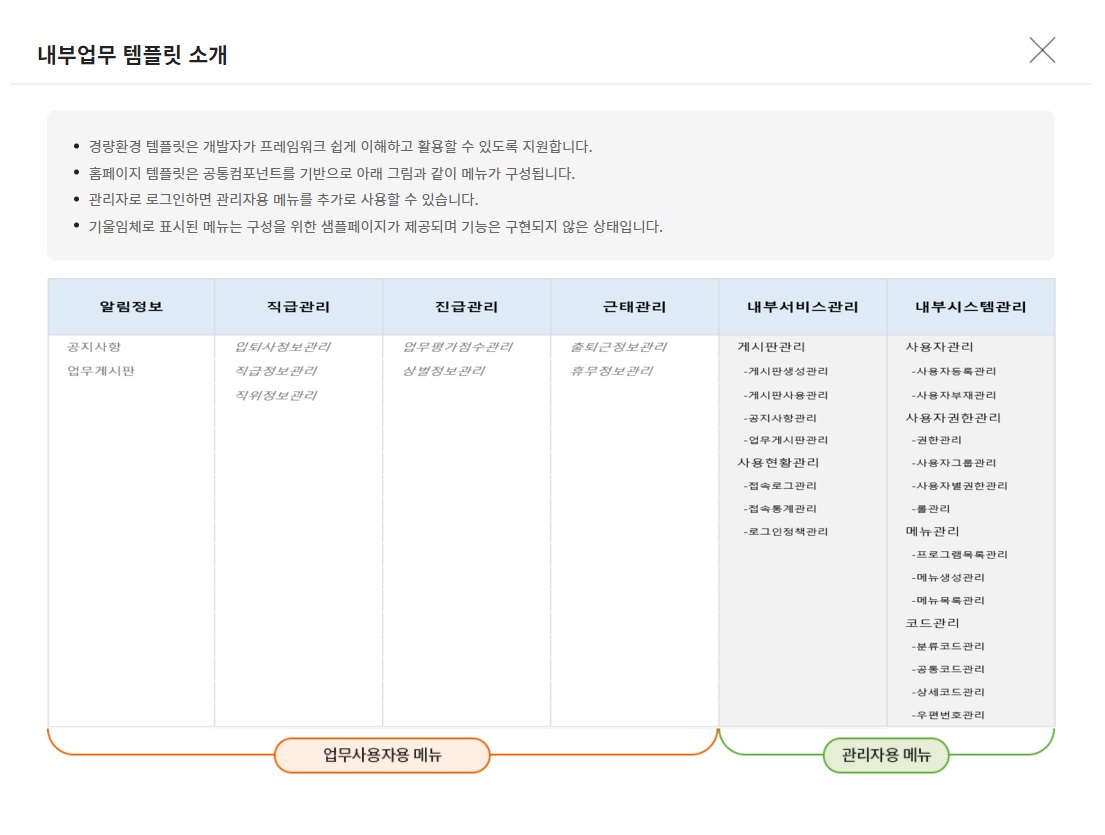The image size is (1105, 835).
Task: Click the green 관리자용 메뉴 label
Action: tap(885, 755)
